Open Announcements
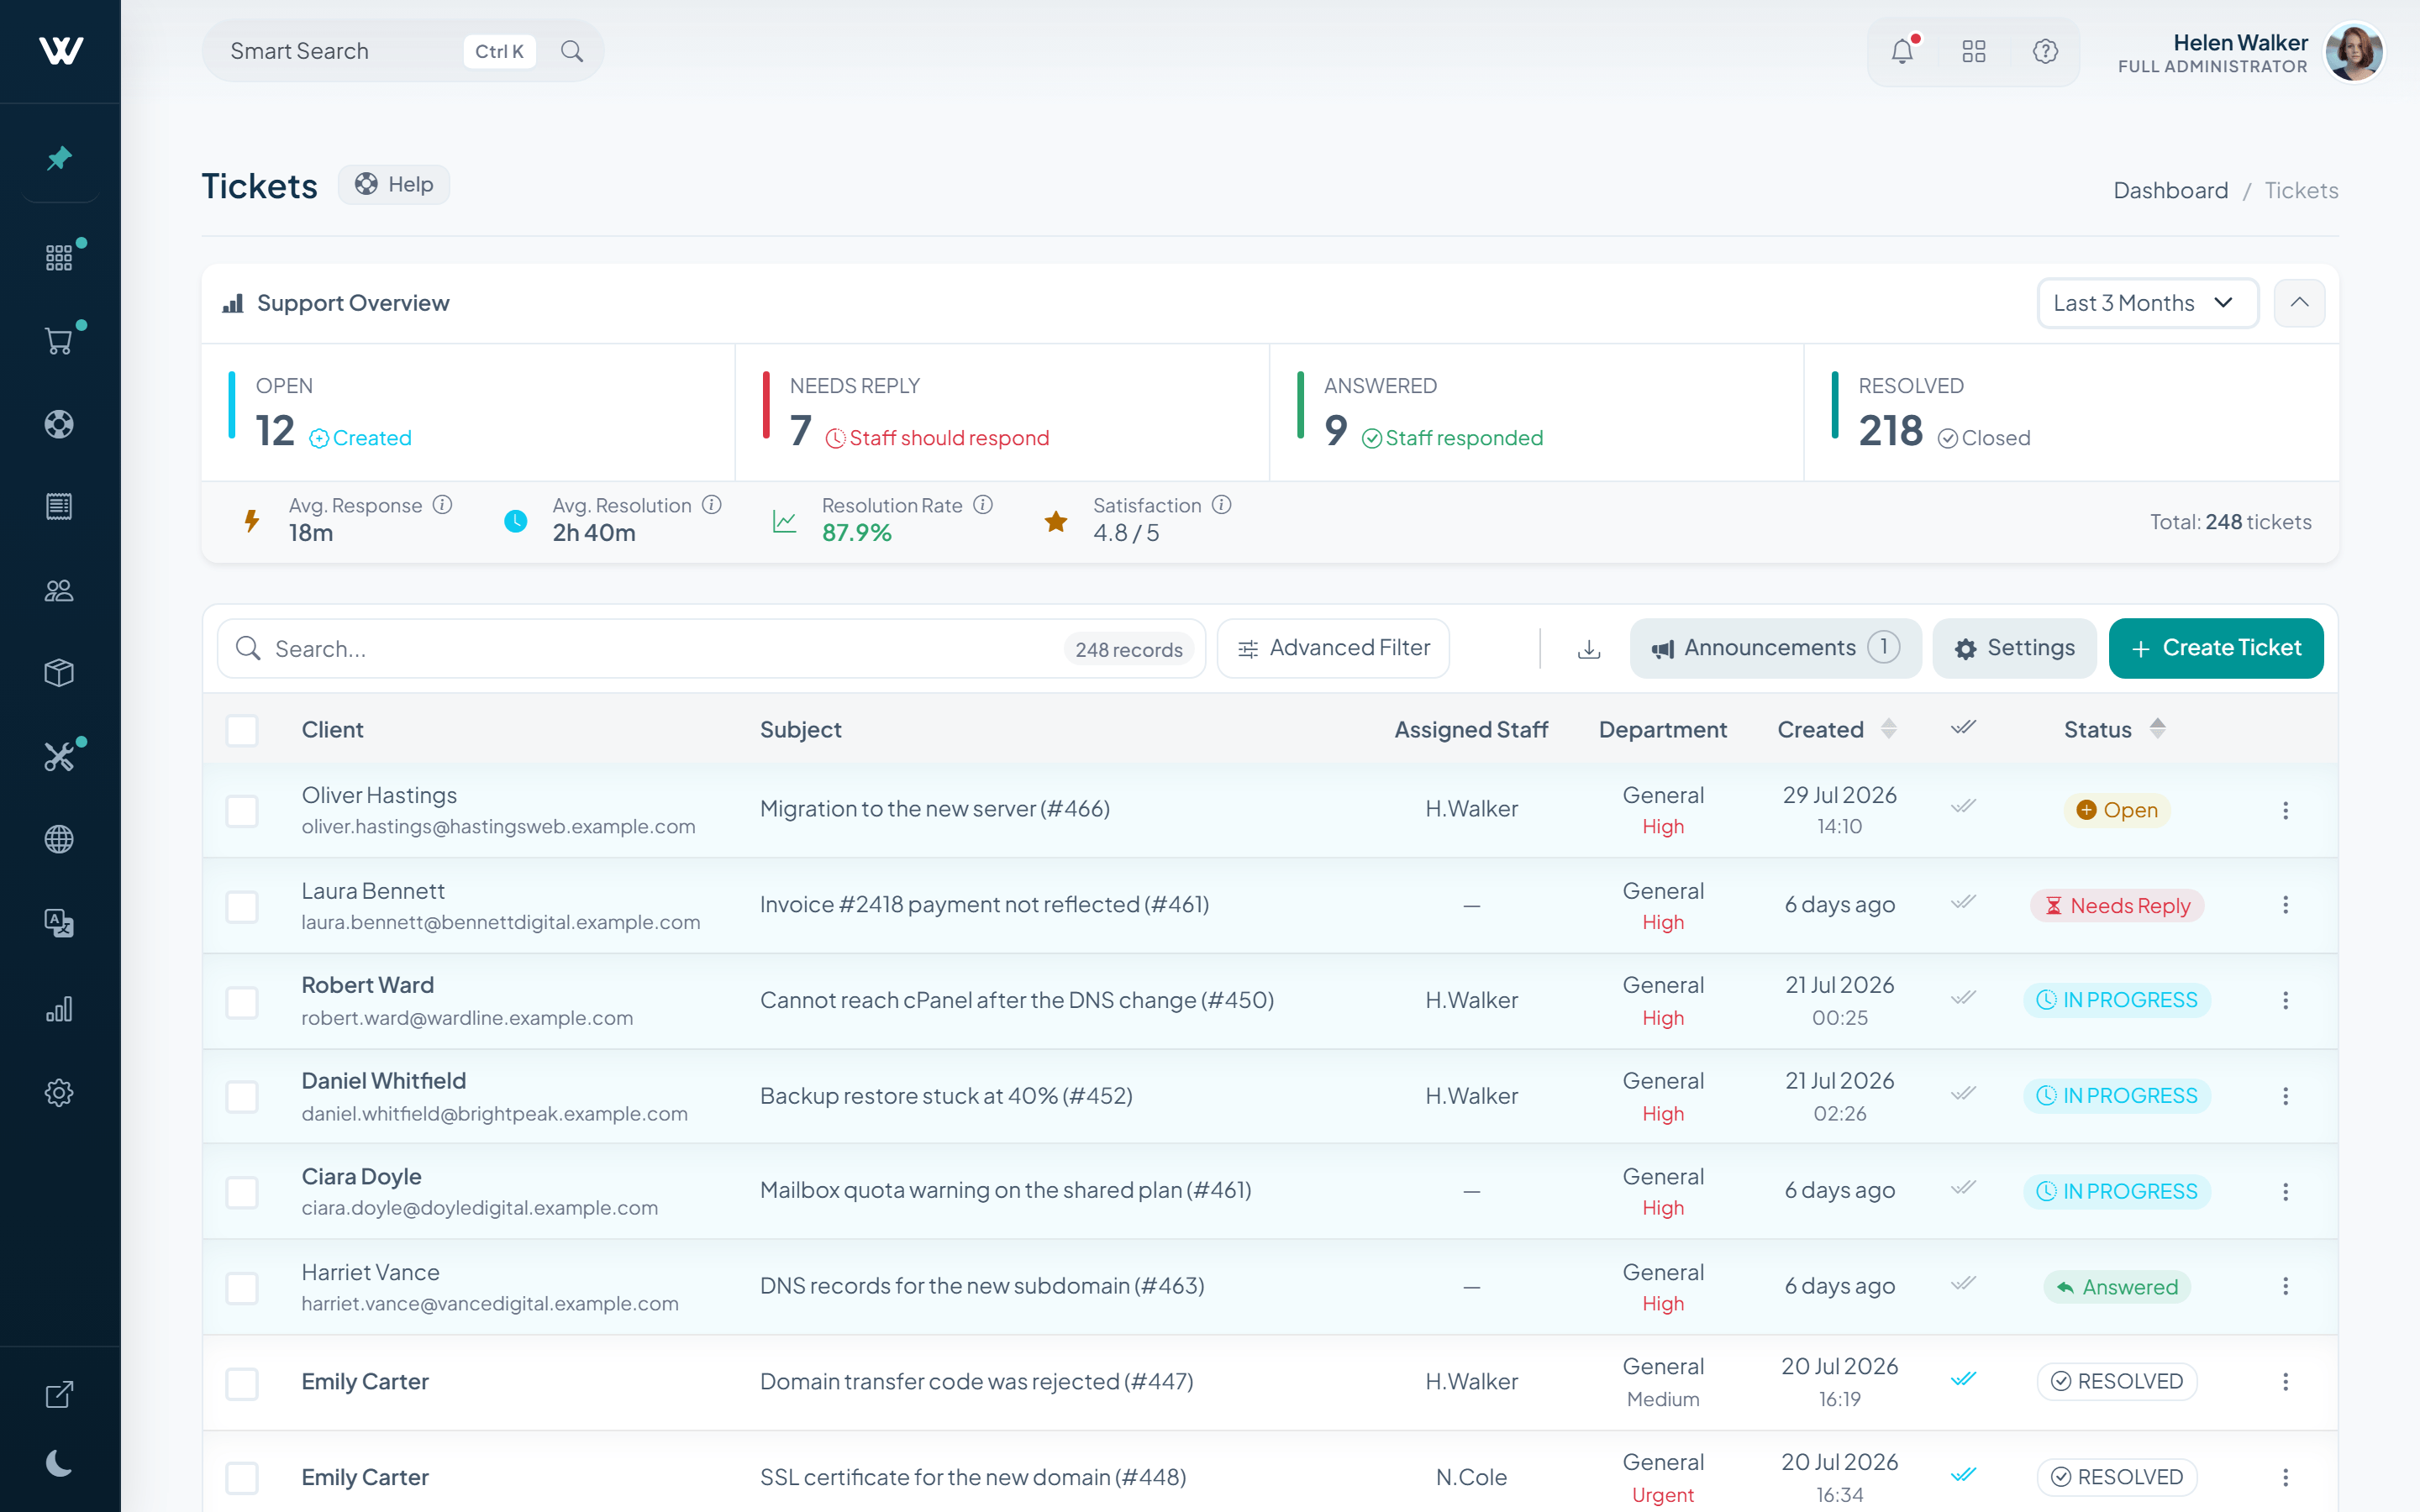This screenshot has height=1512, width=2420. [1775, 648]
